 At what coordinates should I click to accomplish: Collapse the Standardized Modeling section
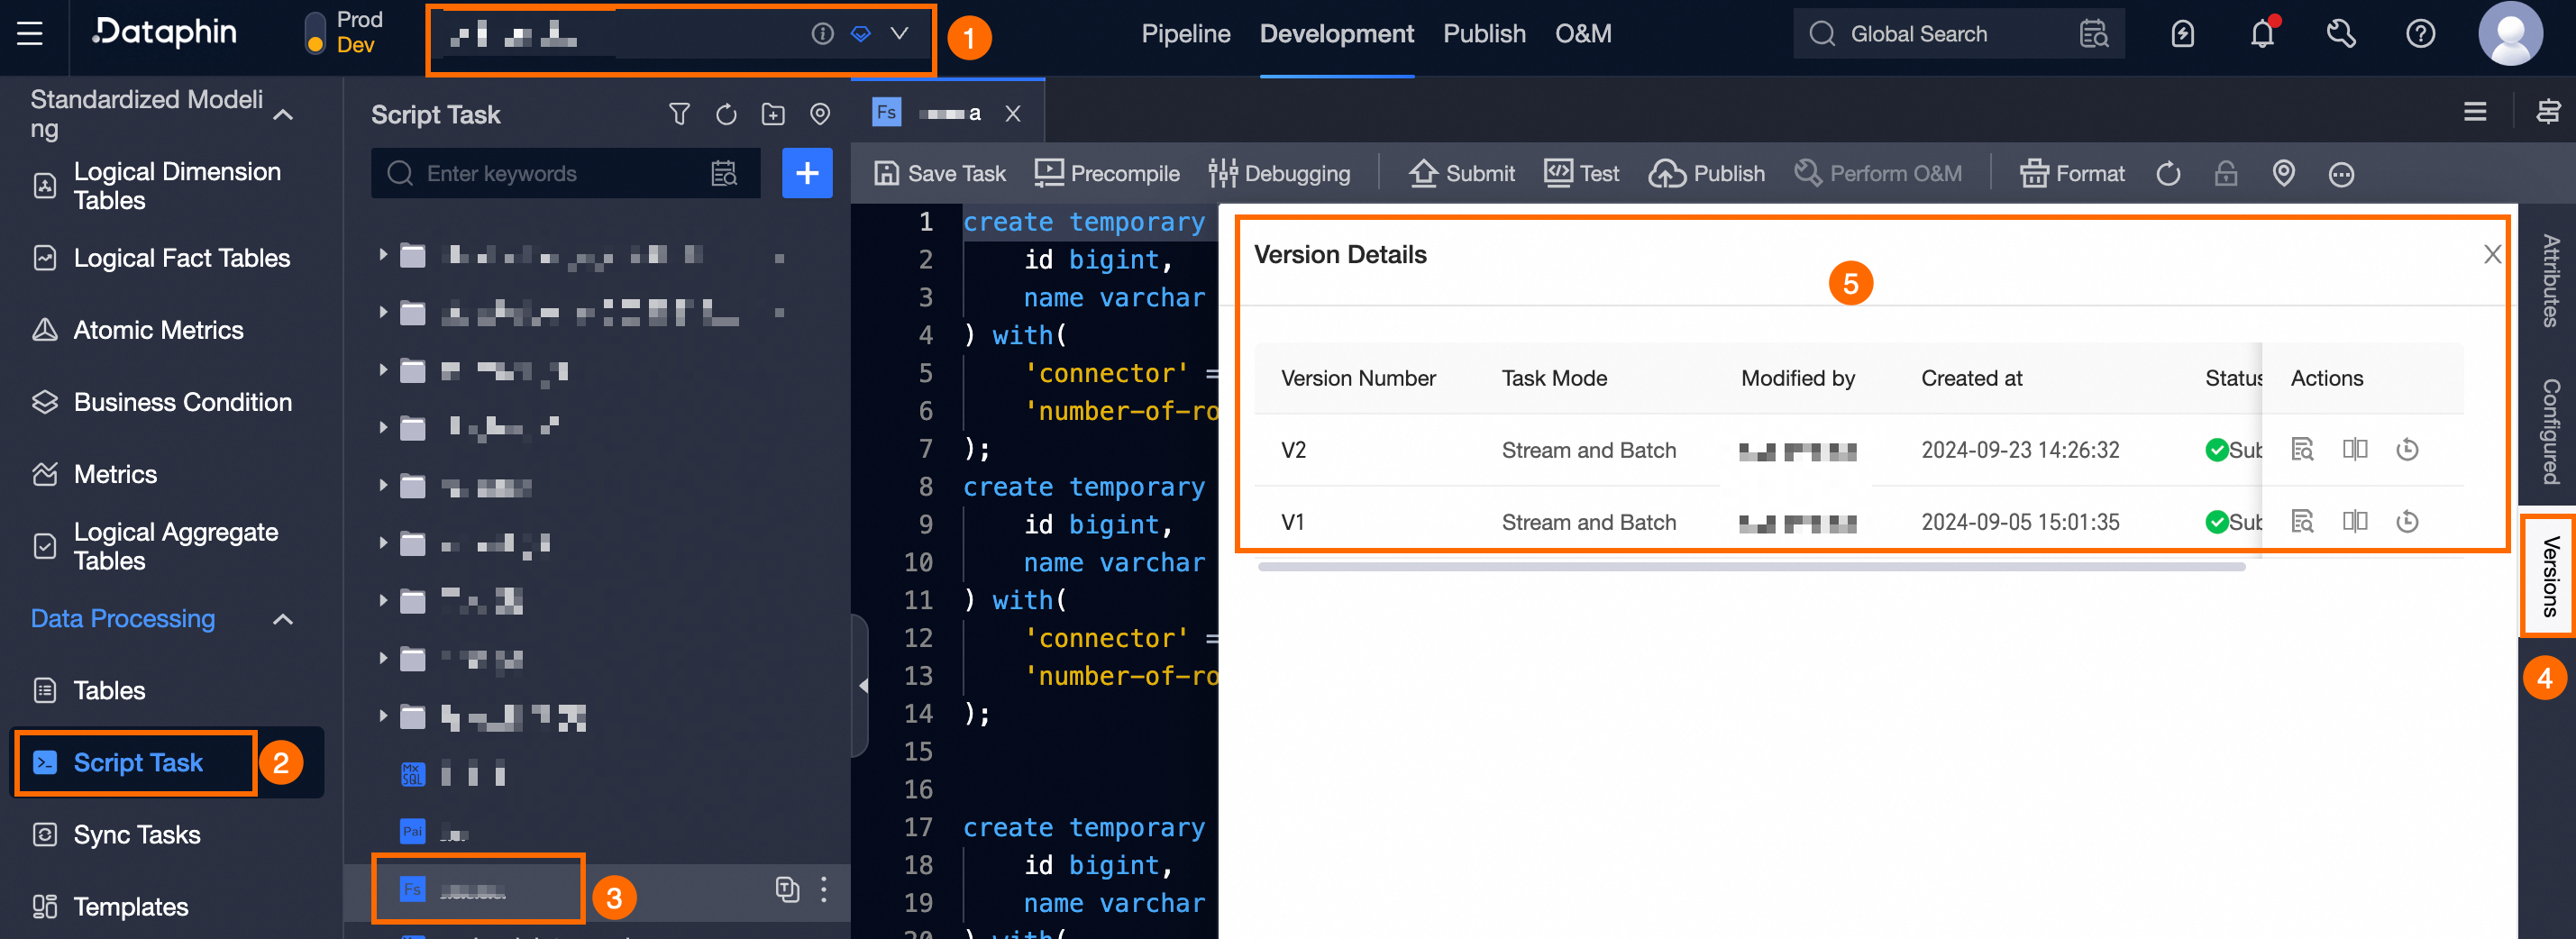tap(283, 114)
